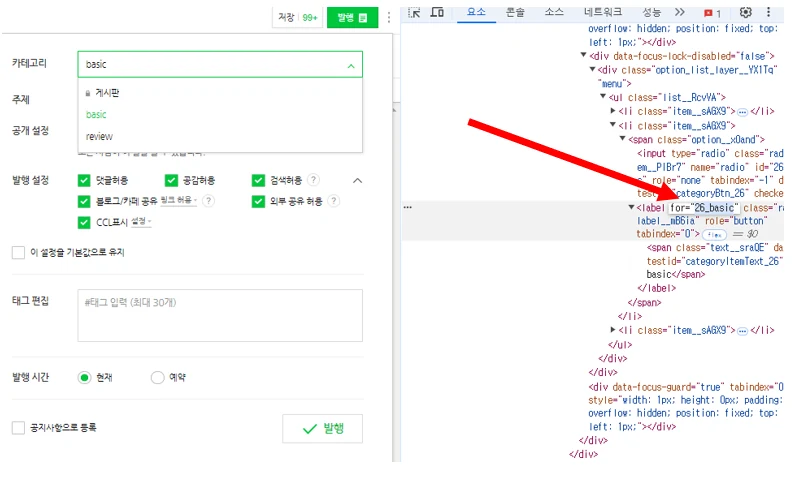Image resolution: width=792 pixels, height=477 pixels.
Task: Toggle the 검색허용 checkbox
Action: coord(258,180)
